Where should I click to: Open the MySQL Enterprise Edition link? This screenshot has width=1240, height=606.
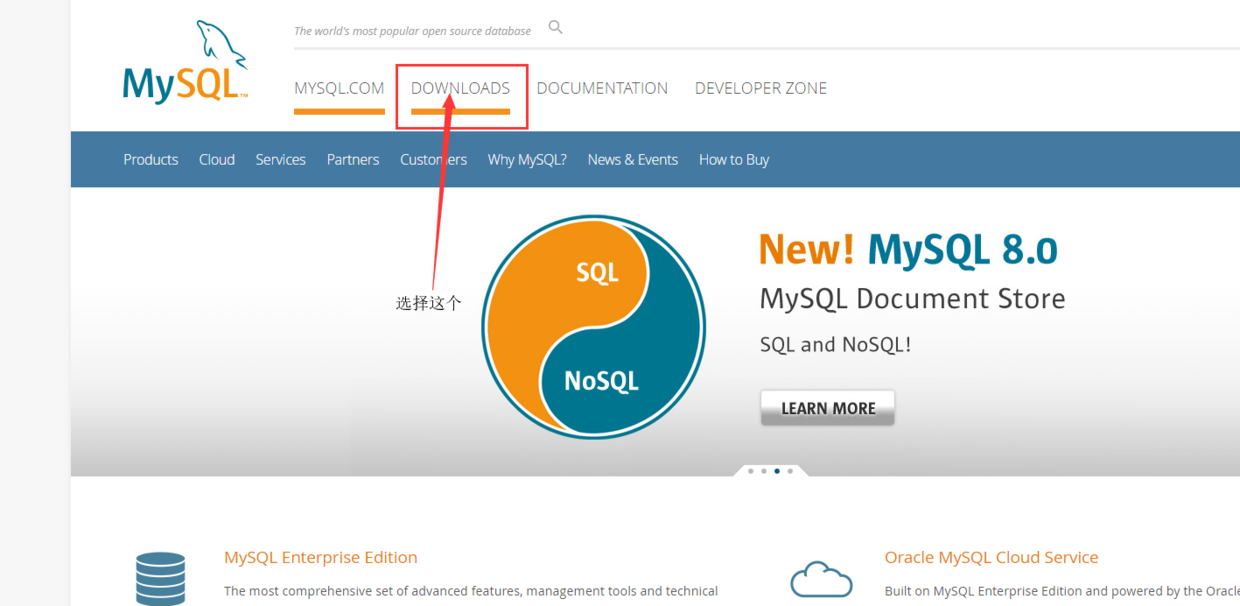(x=321, y=557)
